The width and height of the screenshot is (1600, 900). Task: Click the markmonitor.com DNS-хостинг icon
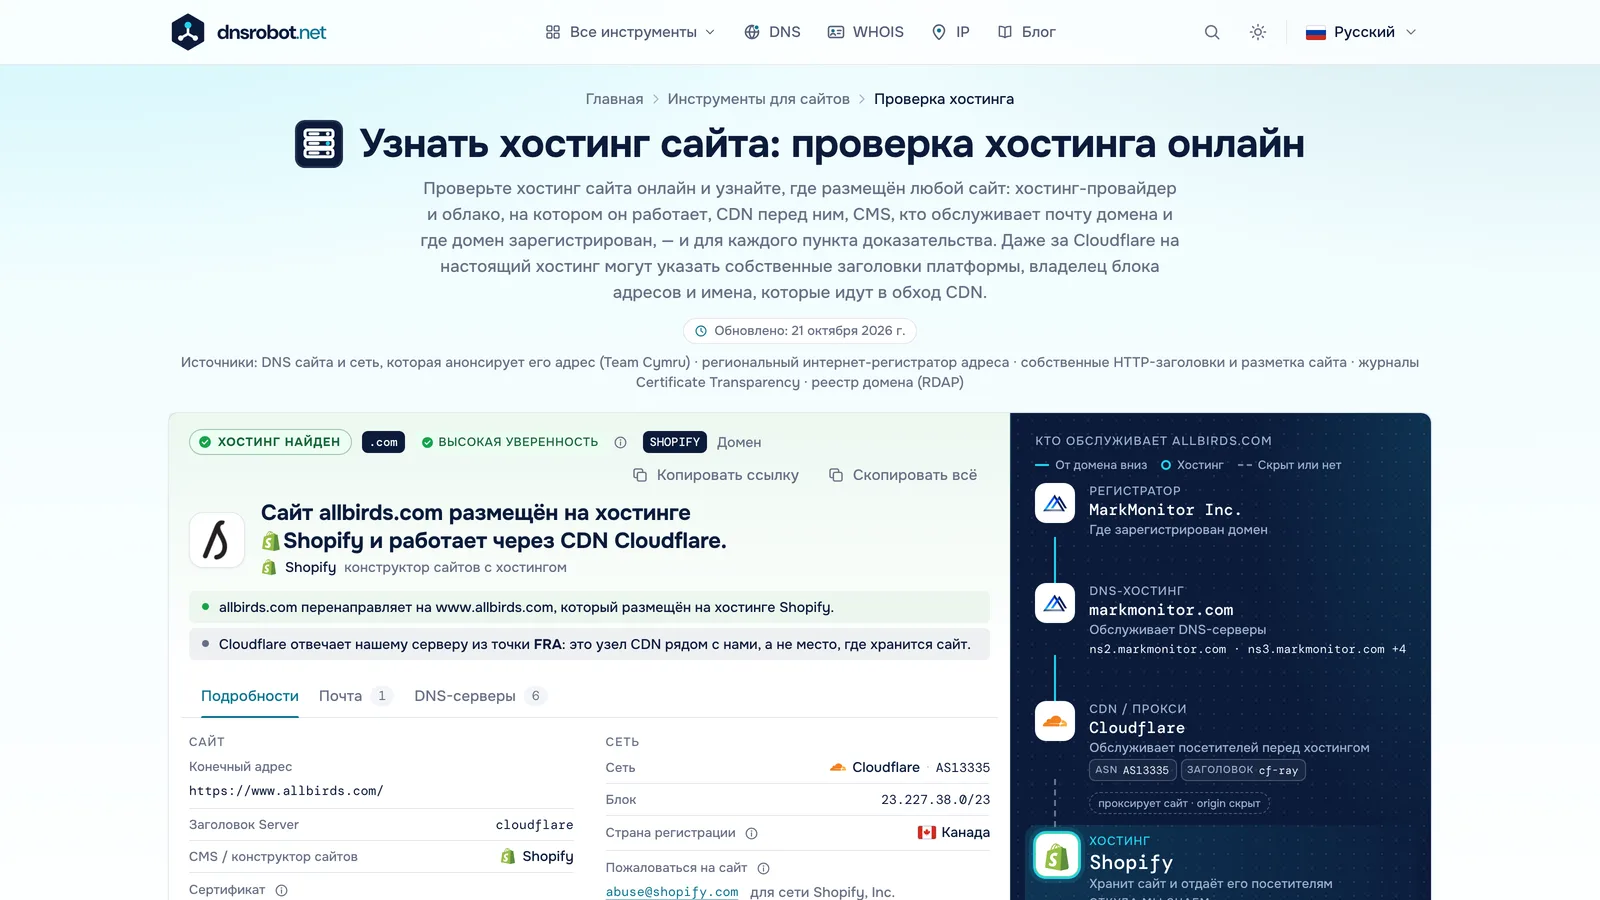1055,603
